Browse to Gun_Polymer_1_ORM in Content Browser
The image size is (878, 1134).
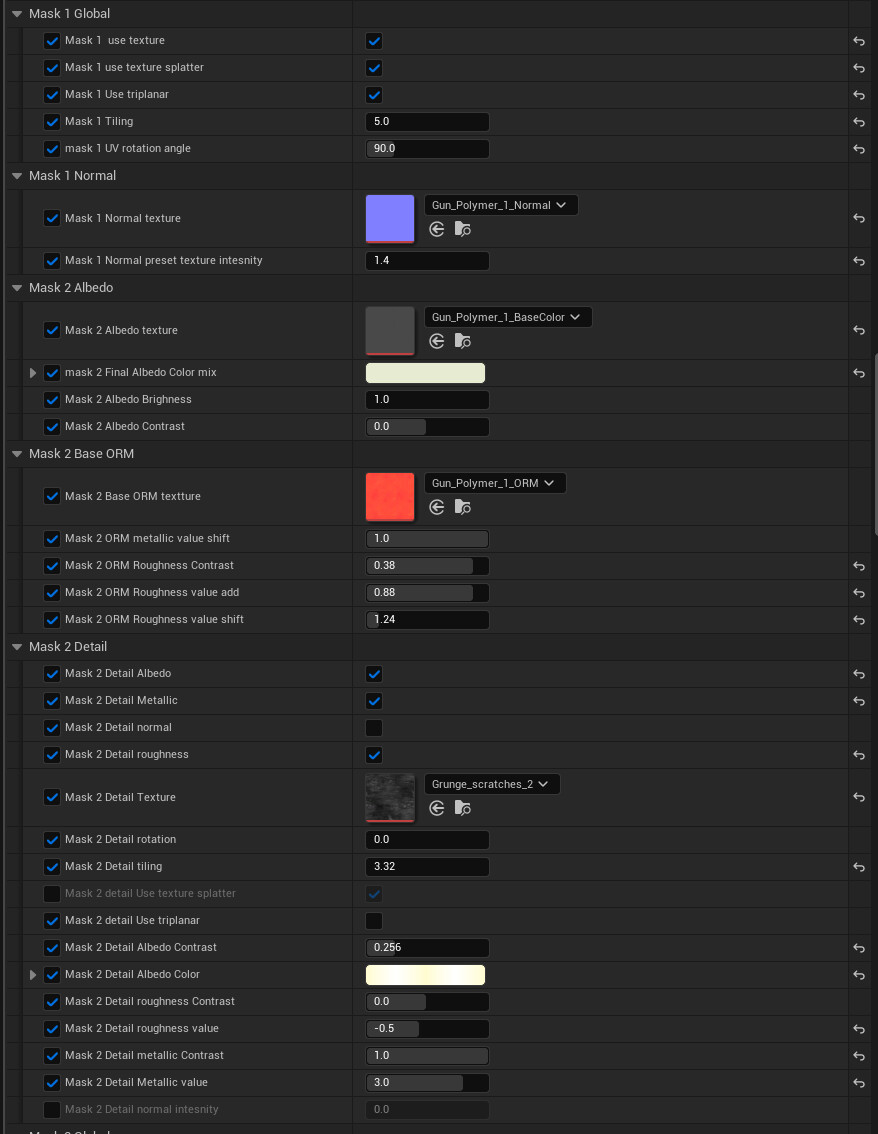[x=463, y=508]
